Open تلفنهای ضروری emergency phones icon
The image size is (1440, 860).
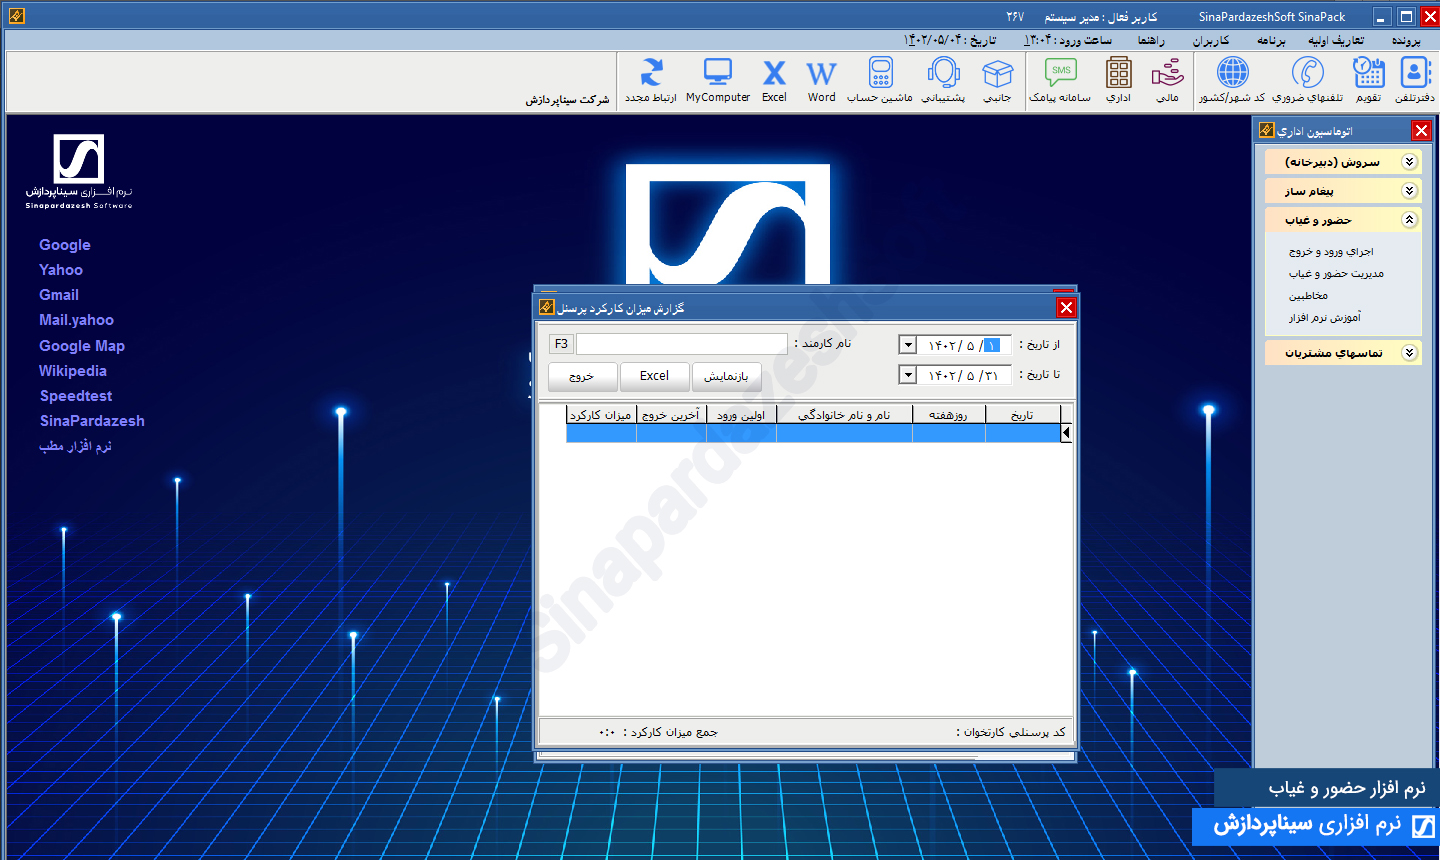1307,80
